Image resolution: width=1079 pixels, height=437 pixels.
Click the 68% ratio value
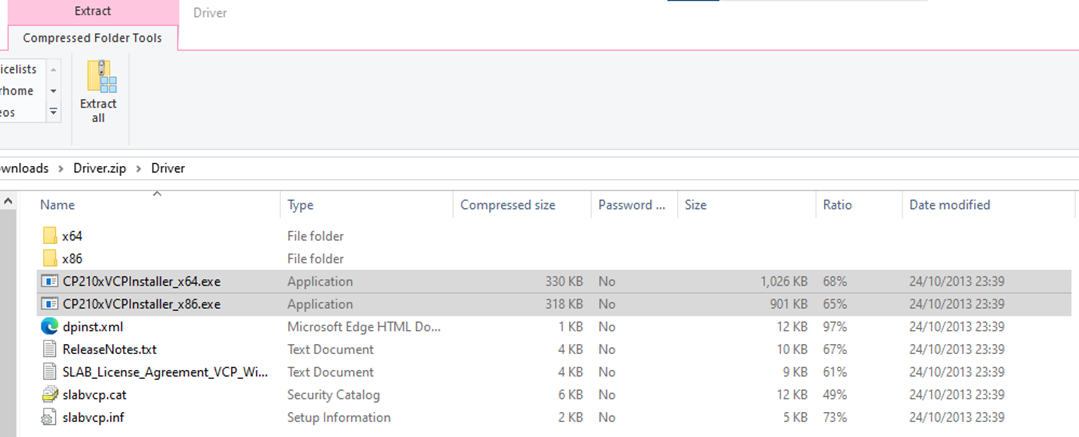coord(835,281)
